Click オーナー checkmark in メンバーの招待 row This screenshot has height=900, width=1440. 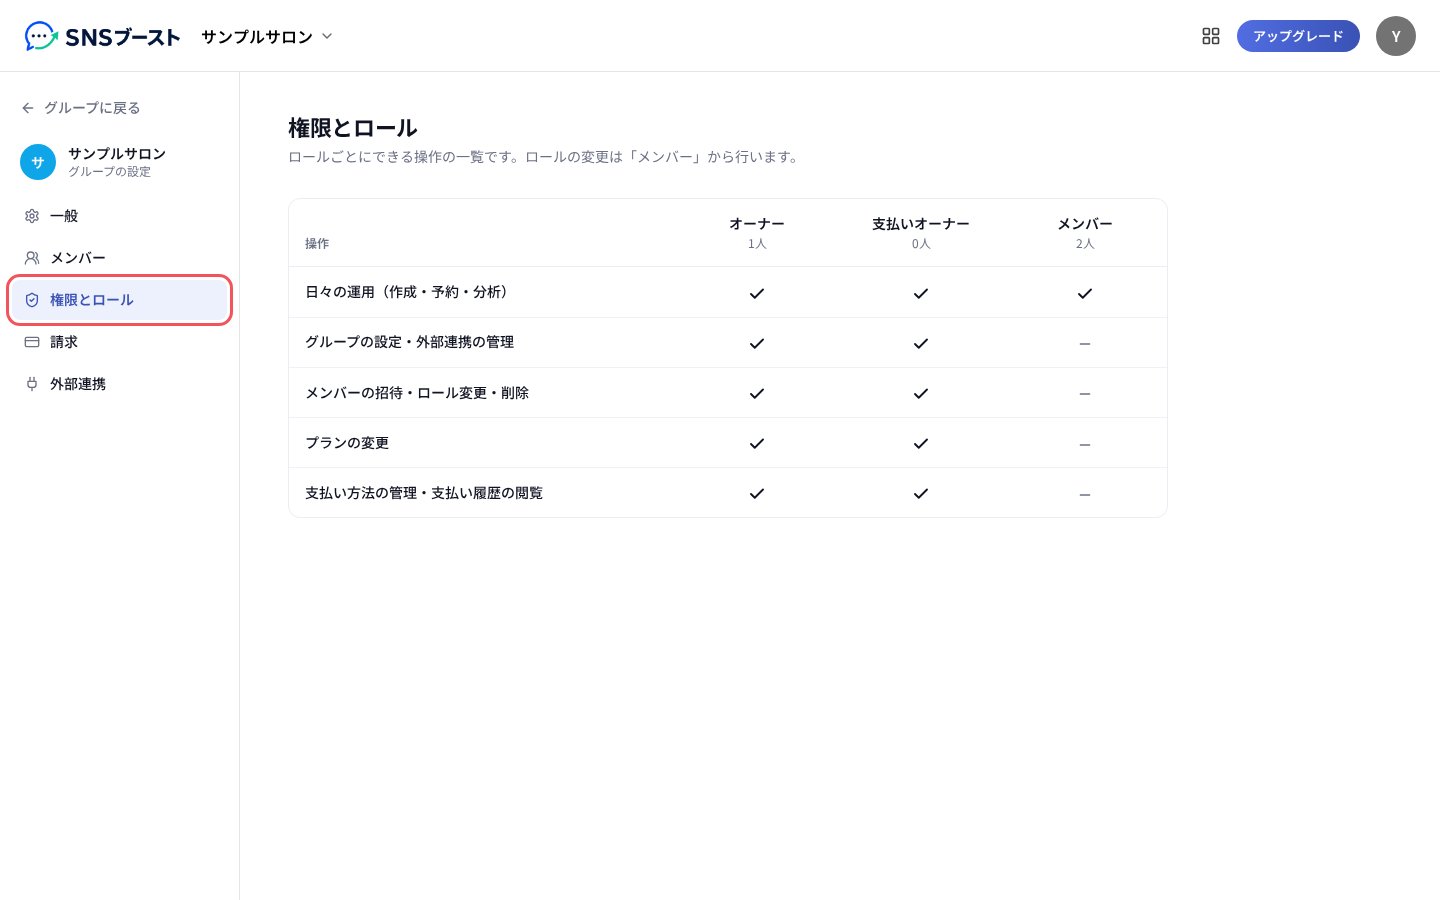point(757,393)
